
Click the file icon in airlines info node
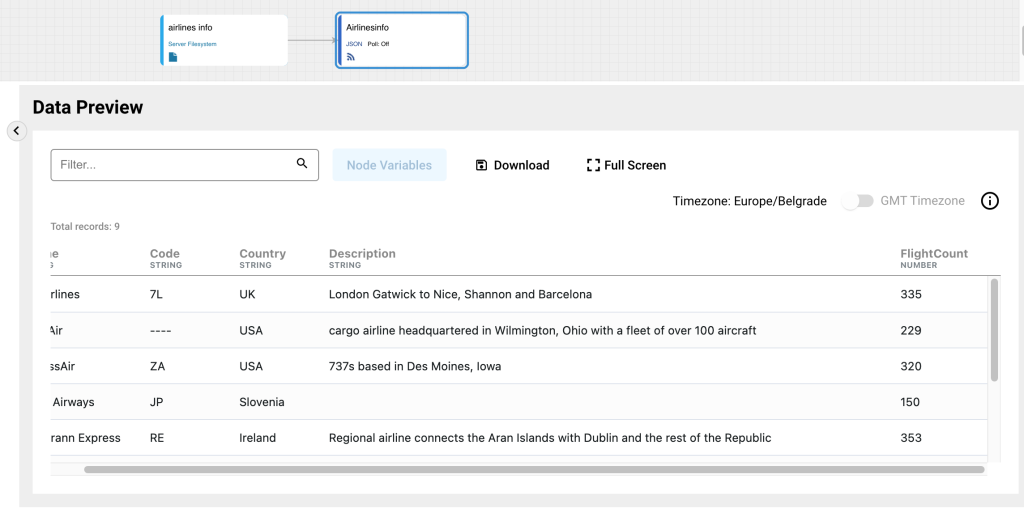[173, 57]
